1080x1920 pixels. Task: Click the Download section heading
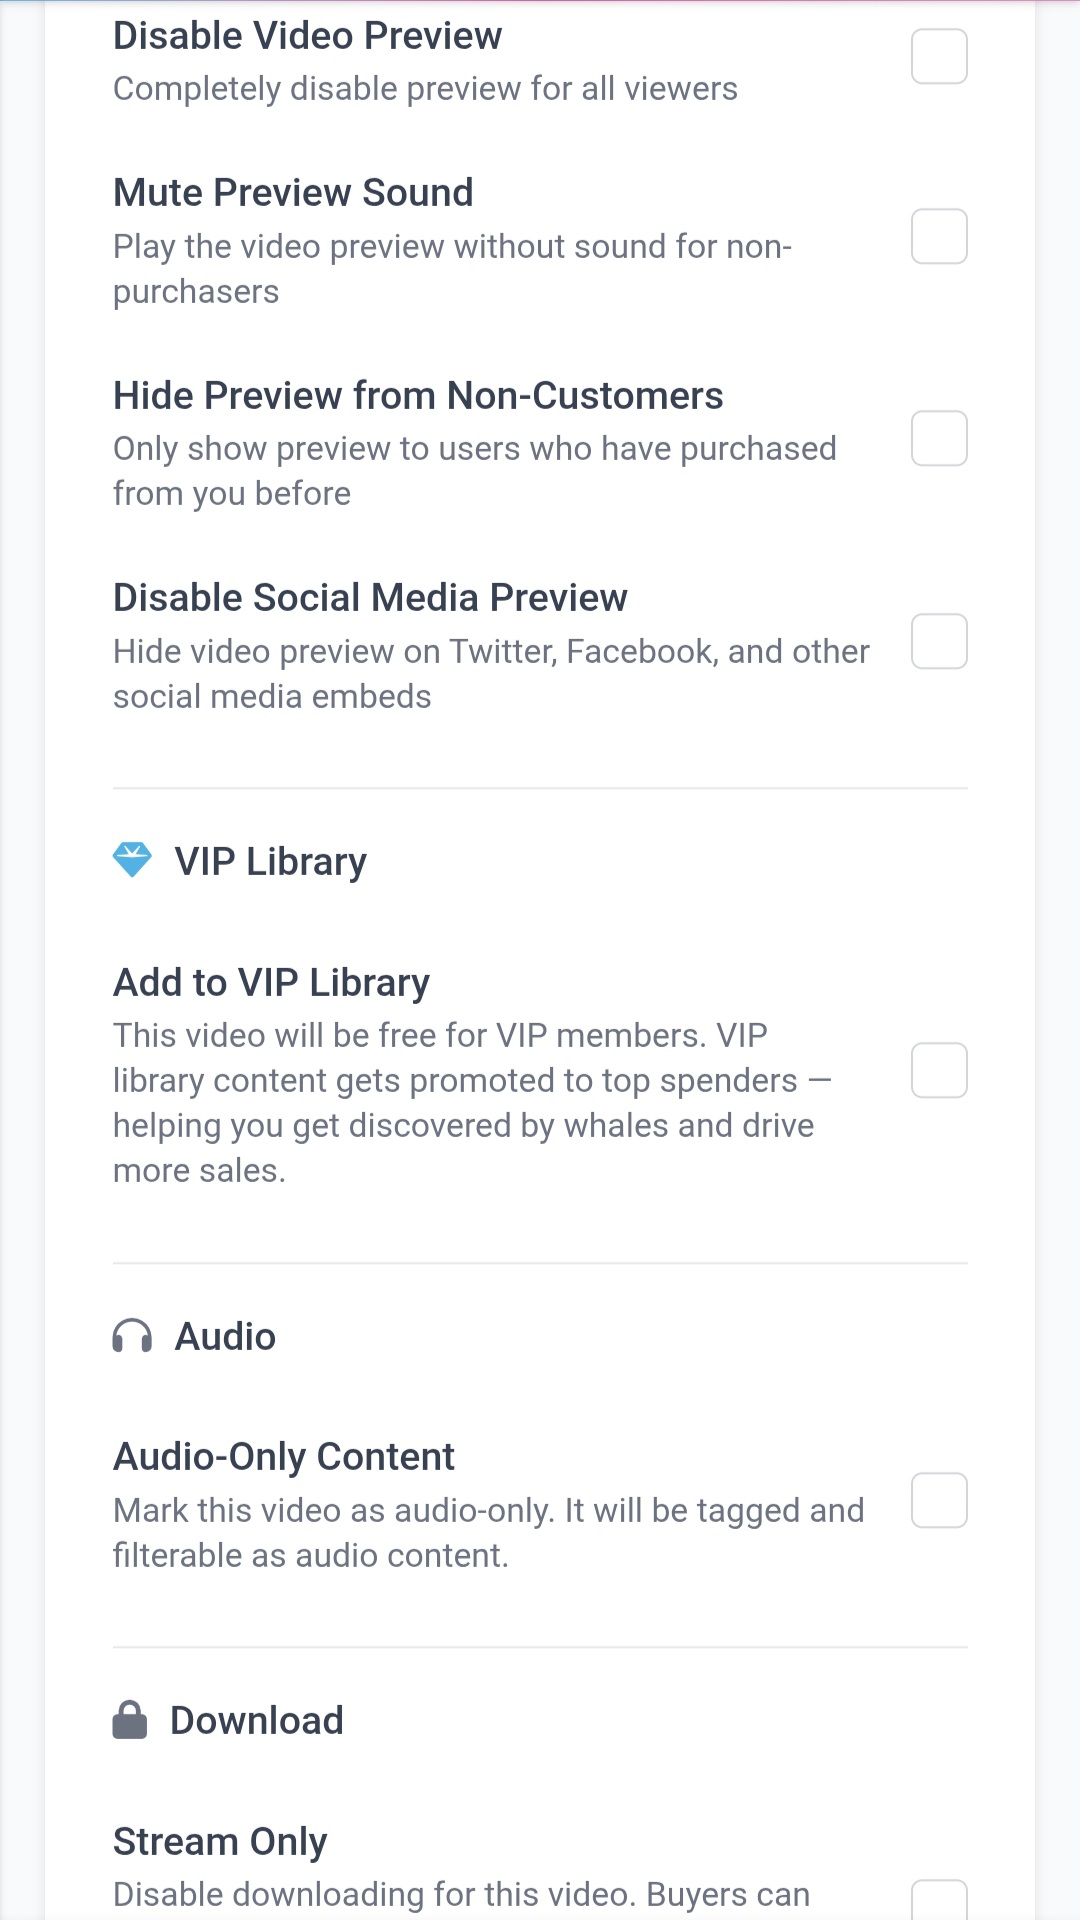(257, 1721)
